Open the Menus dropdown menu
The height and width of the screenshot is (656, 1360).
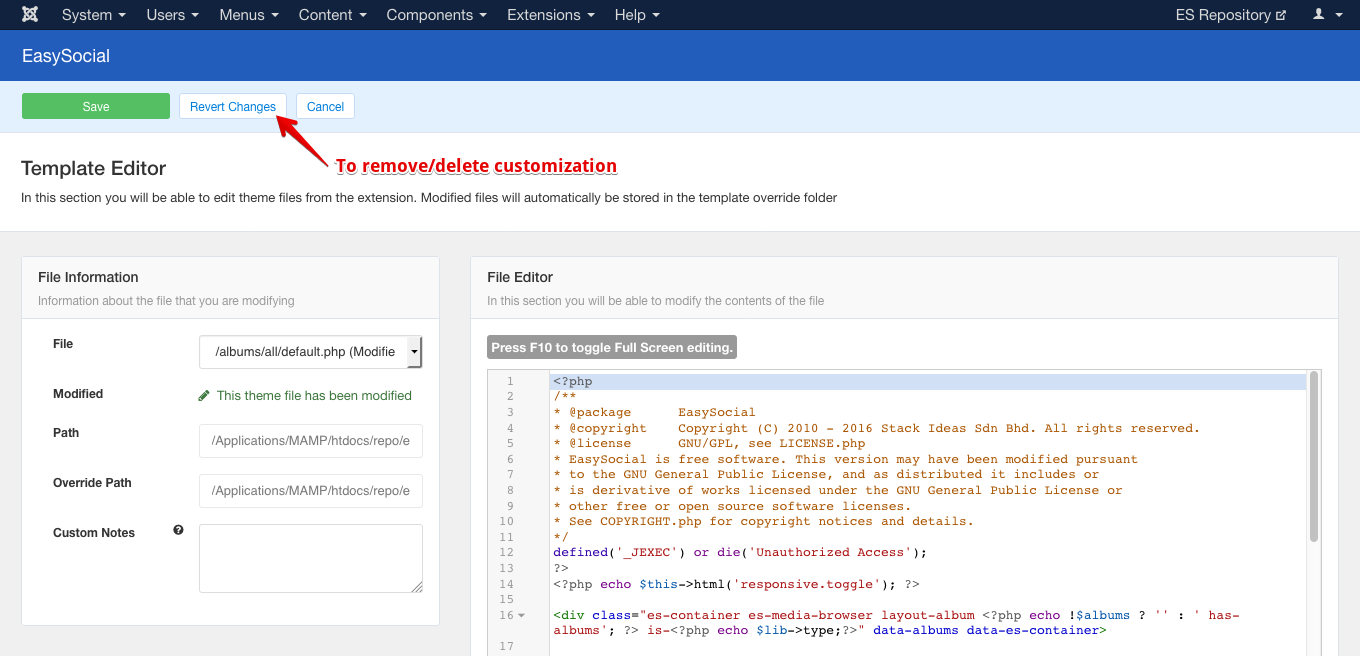(248, 15)
